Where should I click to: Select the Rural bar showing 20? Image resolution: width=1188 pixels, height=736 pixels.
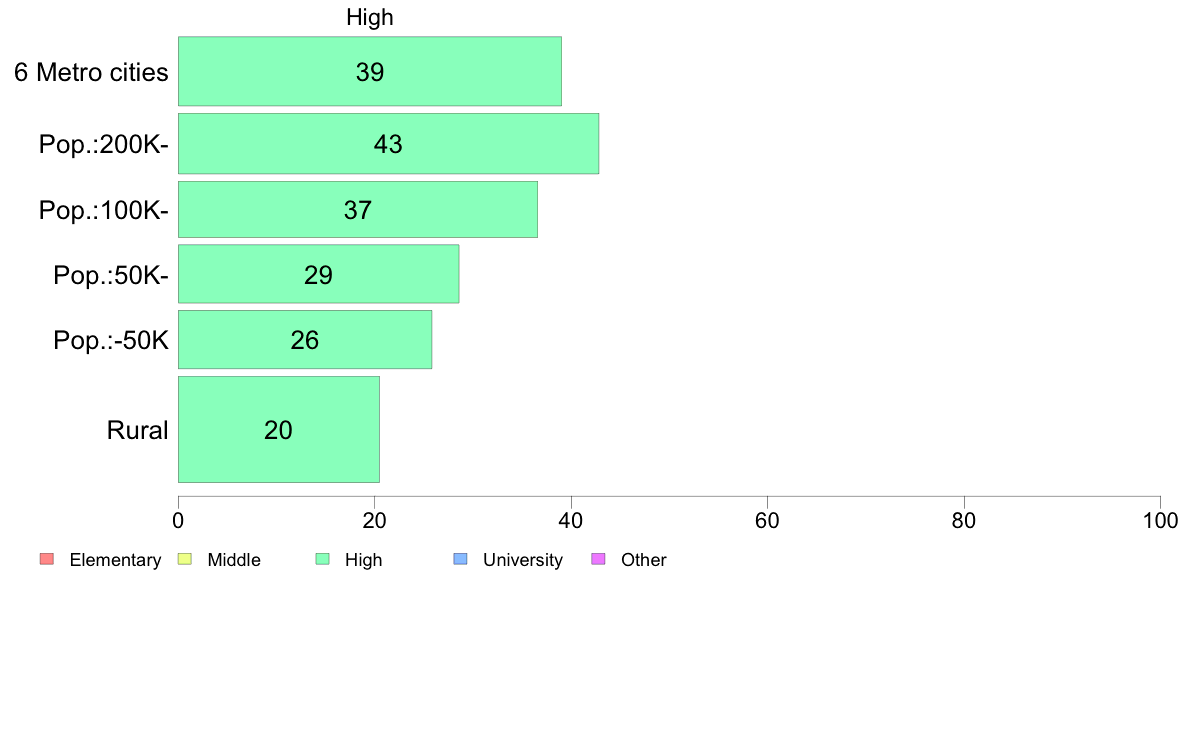(x=279, y=429)
